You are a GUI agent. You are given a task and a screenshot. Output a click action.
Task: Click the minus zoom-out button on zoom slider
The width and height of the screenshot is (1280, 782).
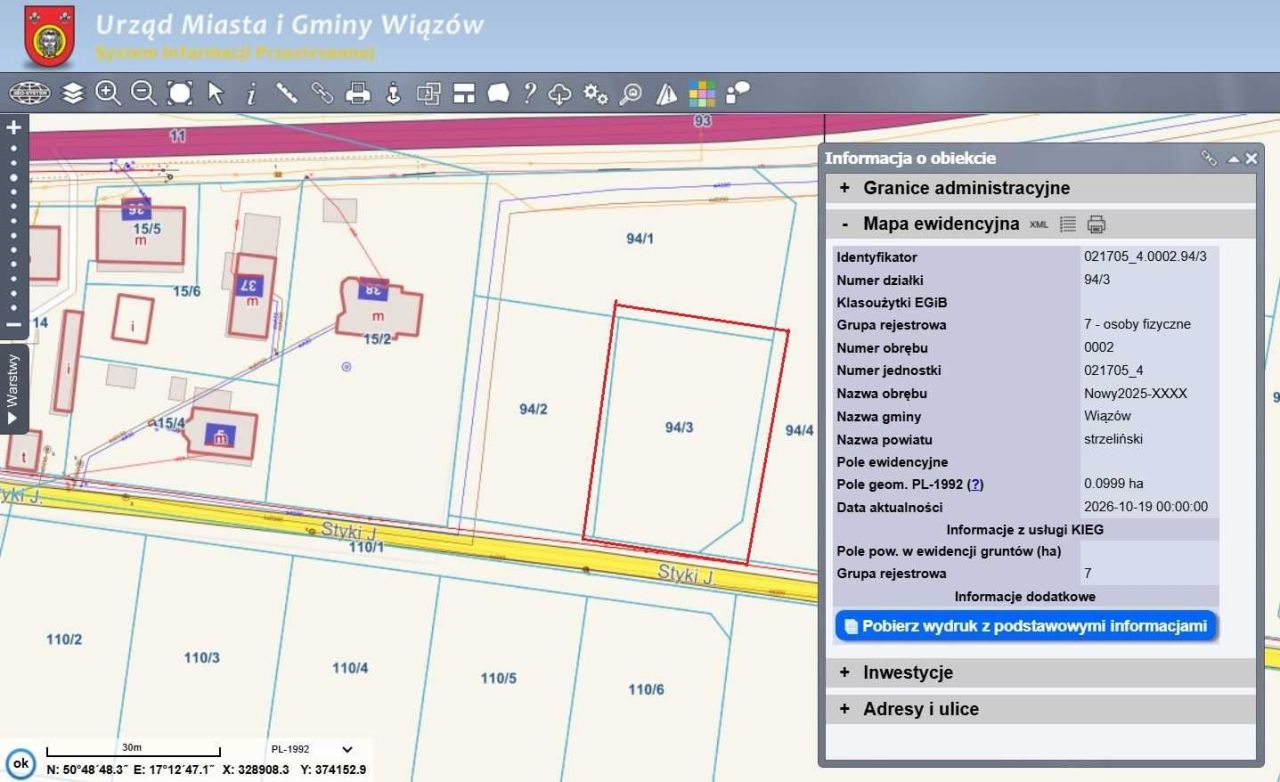13,324
